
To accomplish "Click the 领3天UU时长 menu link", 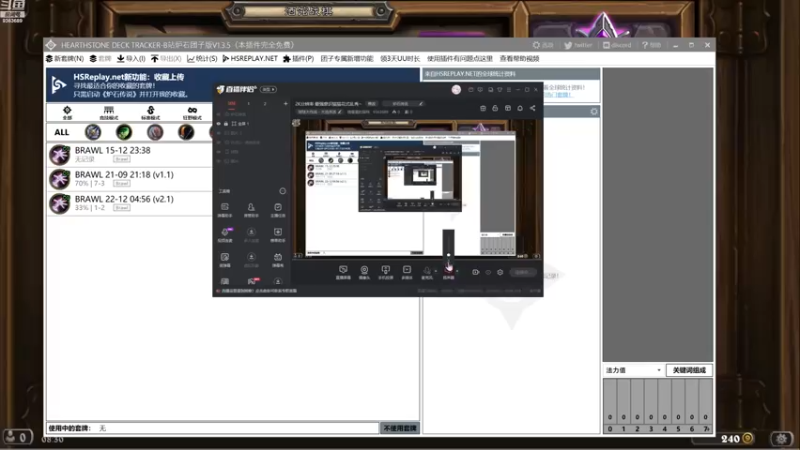I will point(400,59).
